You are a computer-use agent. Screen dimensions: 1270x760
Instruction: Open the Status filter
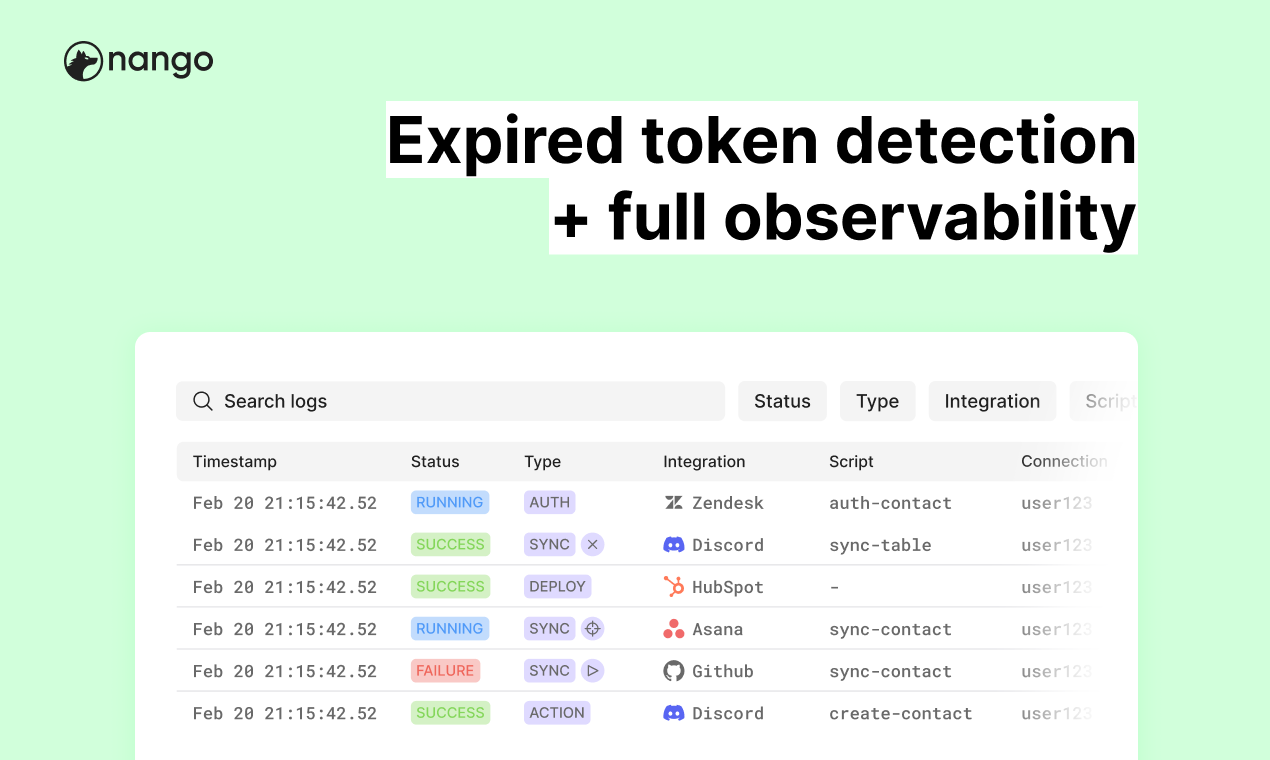[782, 401]
